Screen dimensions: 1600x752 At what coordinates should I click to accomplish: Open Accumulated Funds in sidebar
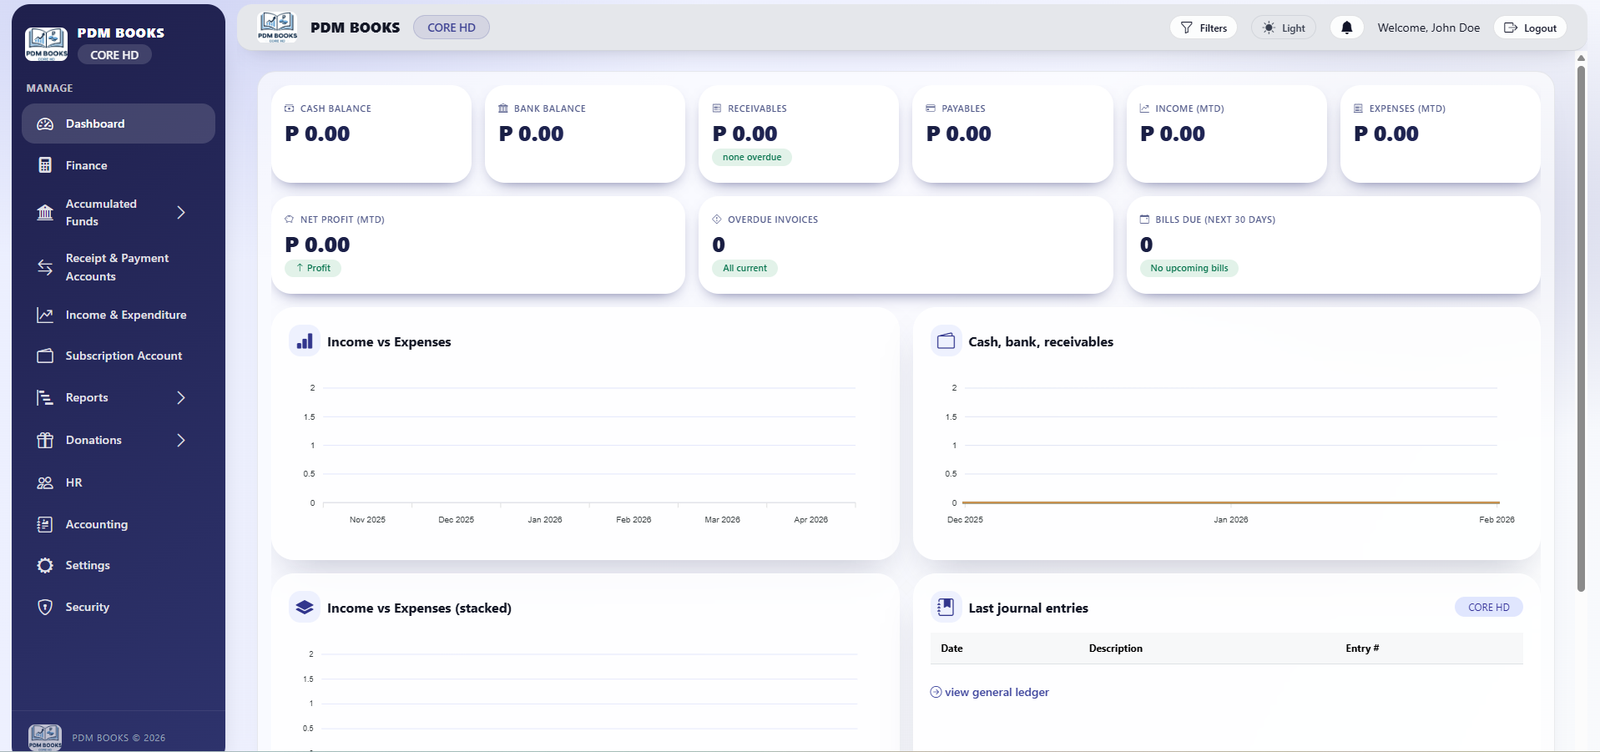[101, 212]
